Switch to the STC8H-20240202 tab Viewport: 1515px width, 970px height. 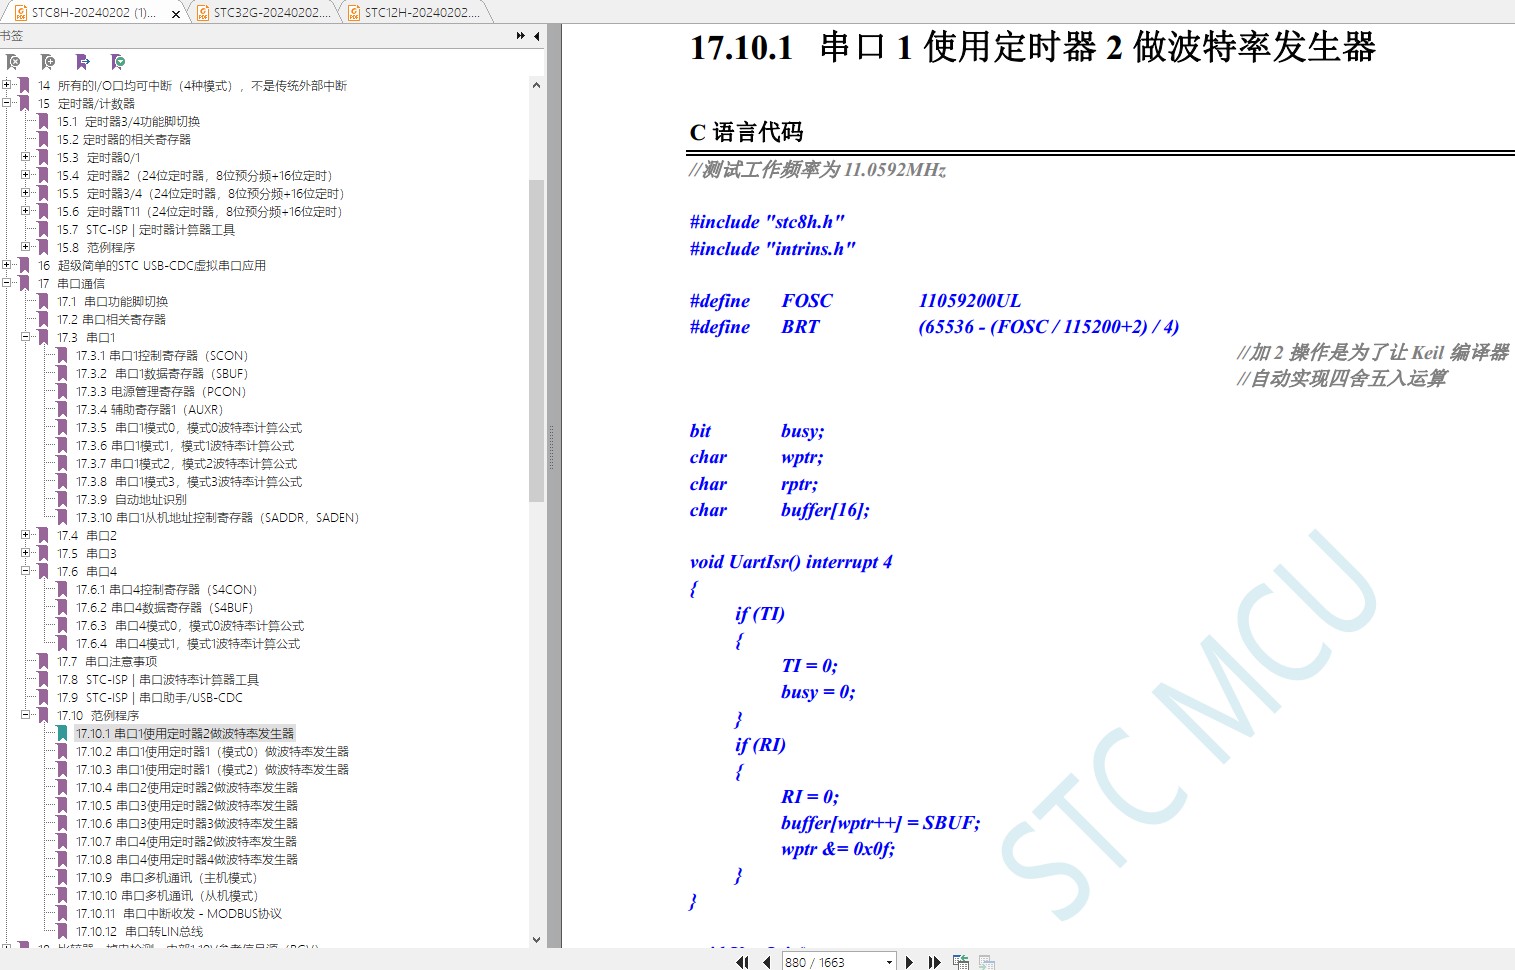[94, 13]
